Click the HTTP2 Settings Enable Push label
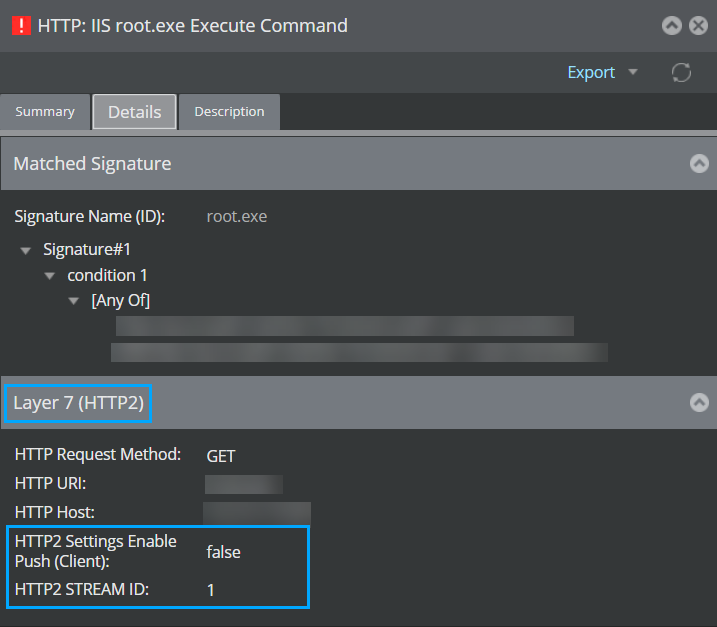Screen dimensions: 717x627 [x=96, y=551]
